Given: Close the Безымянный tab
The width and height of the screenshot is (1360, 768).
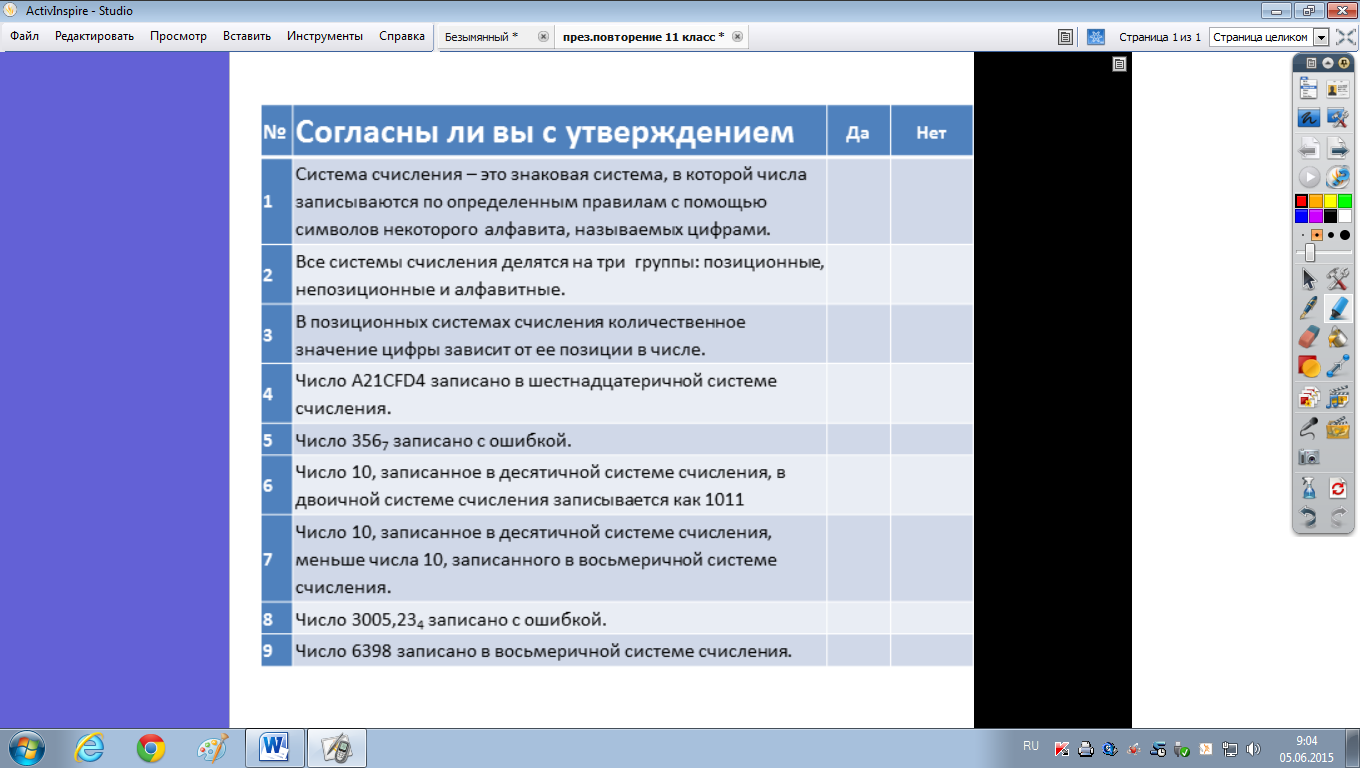Looking at the screenshot, I should click(x=543, y=37).
